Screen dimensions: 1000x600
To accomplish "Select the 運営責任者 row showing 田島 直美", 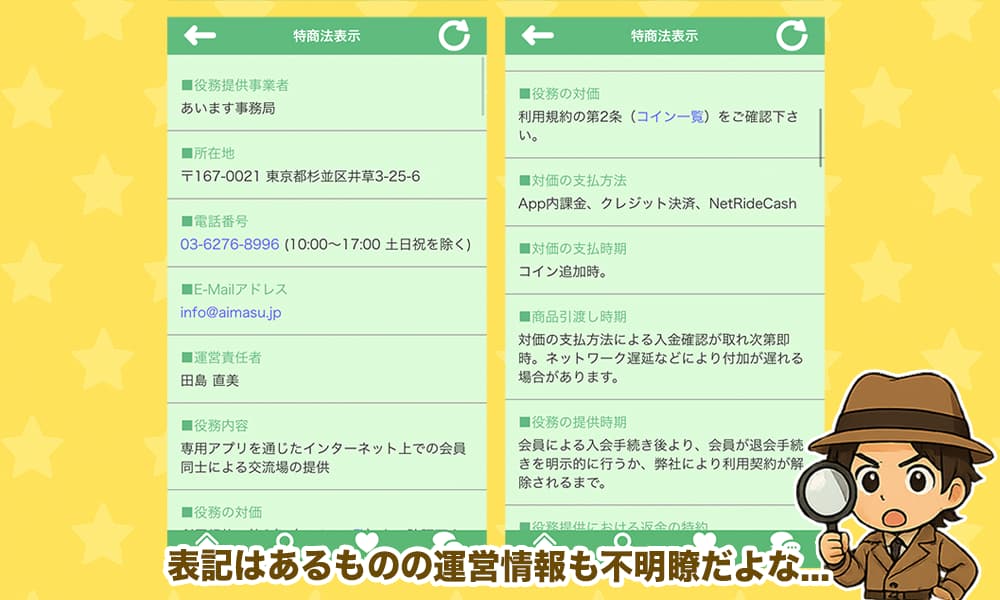I will point(325,369).
